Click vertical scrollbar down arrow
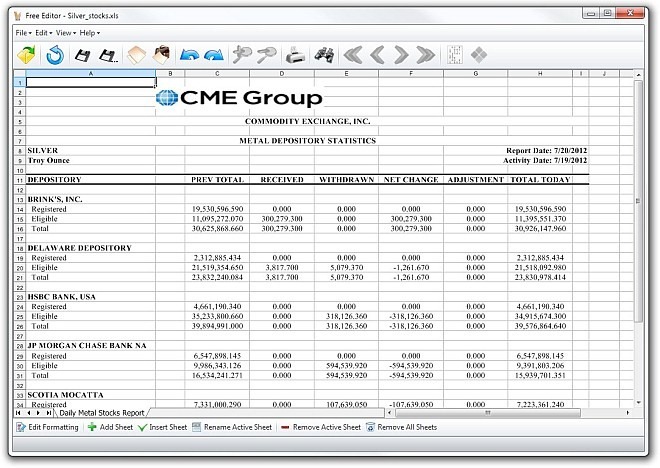This screenshot has height=468, width=660. pos(639,403)
